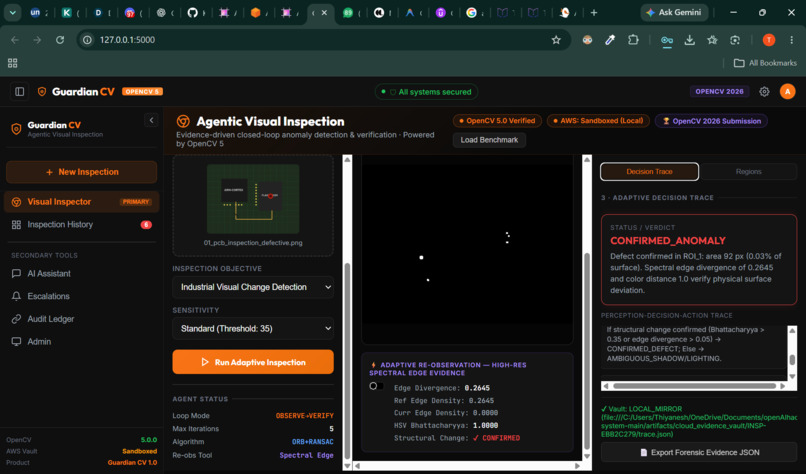This screenshot has height=474, width=806.
Task: Click the Inspection History grid icon
Action: point(16,225)
